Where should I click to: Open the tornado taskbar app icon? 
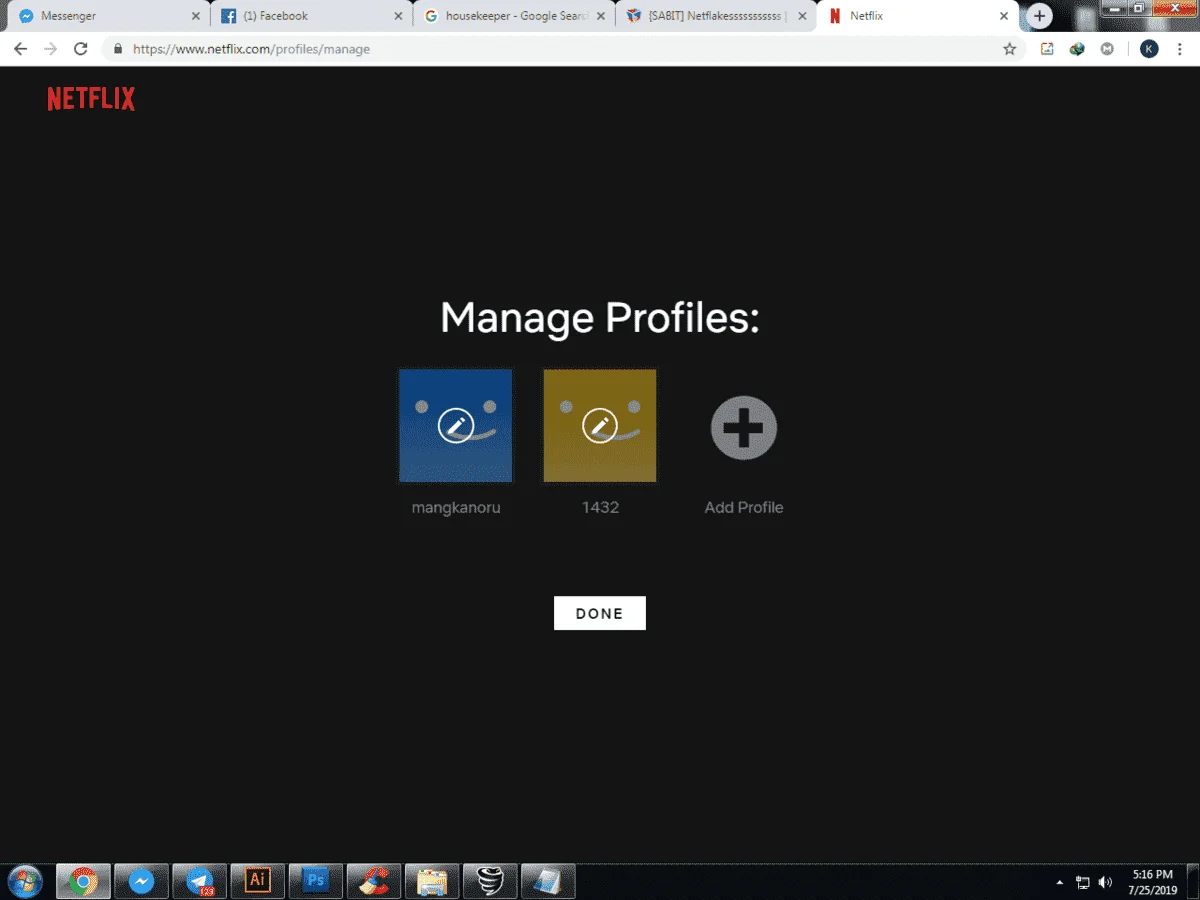(489, 881)
